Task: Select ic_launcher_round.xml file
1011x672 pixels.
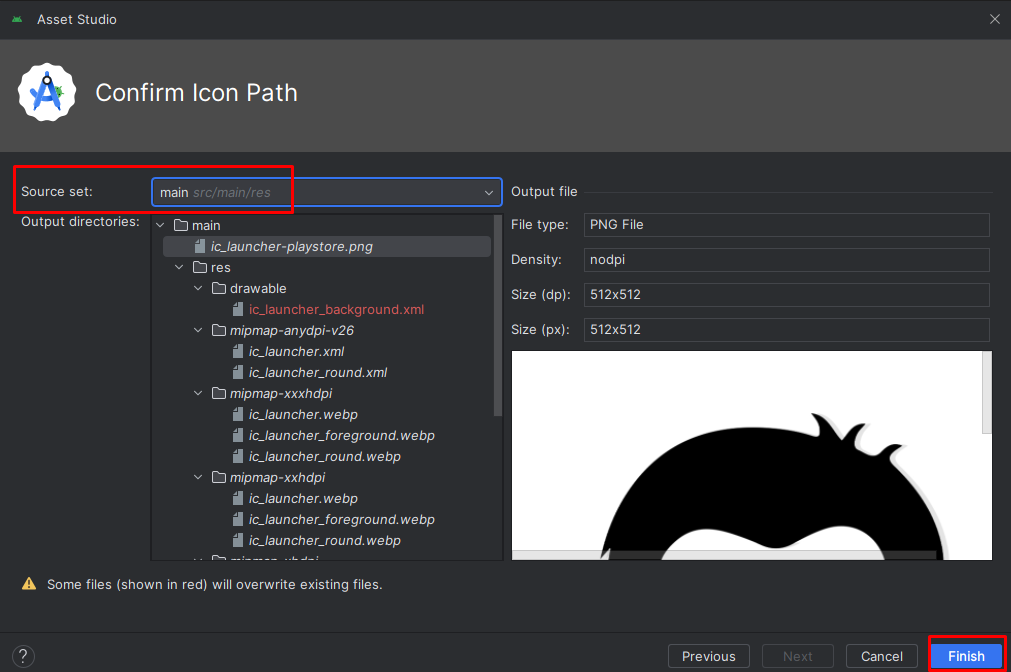Action: pos(318,372)
